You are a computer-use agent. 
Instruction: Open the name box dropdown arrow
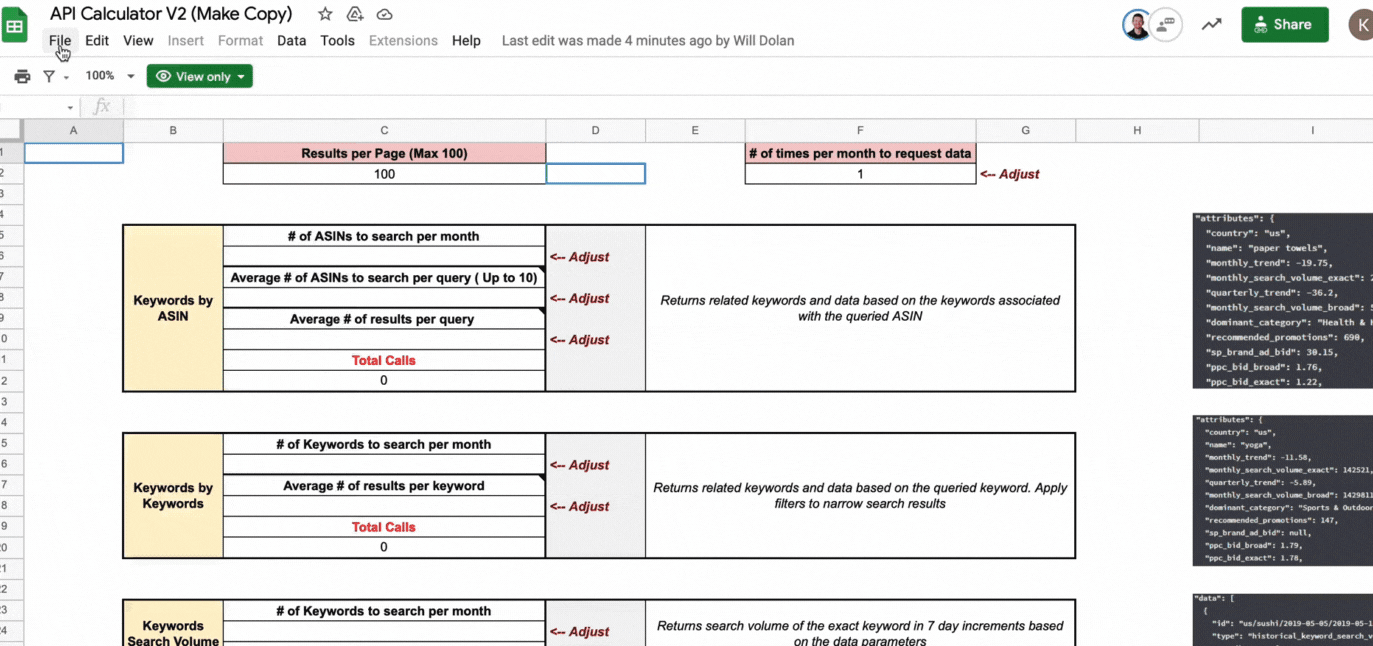pos(70,107)
